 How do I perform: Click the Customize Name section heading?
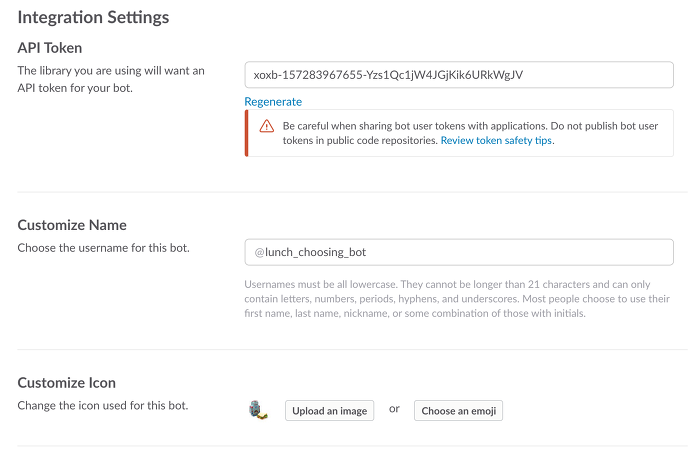coord(72,225)
